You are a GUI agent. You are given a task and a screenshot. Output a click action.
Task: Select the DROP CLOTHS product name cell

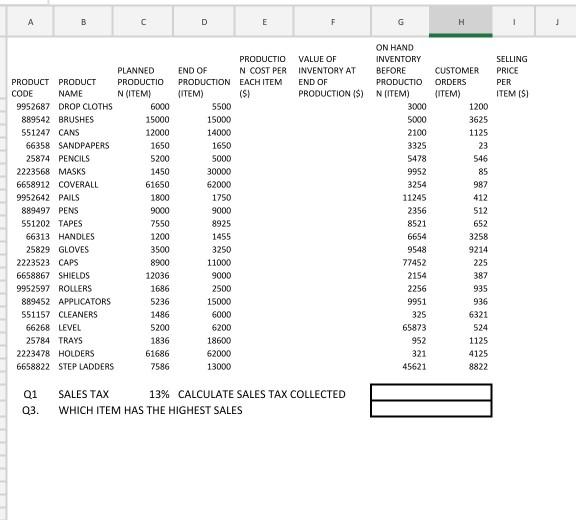(85, 106)
